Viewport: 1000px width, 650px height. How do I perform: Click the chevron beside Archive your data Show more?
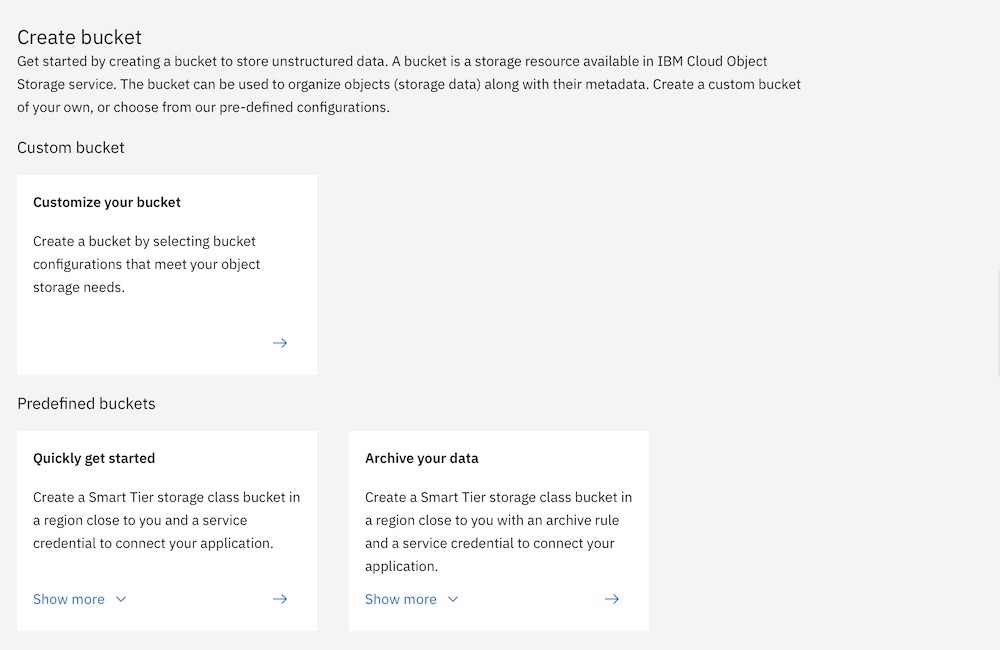coord(452,599)
